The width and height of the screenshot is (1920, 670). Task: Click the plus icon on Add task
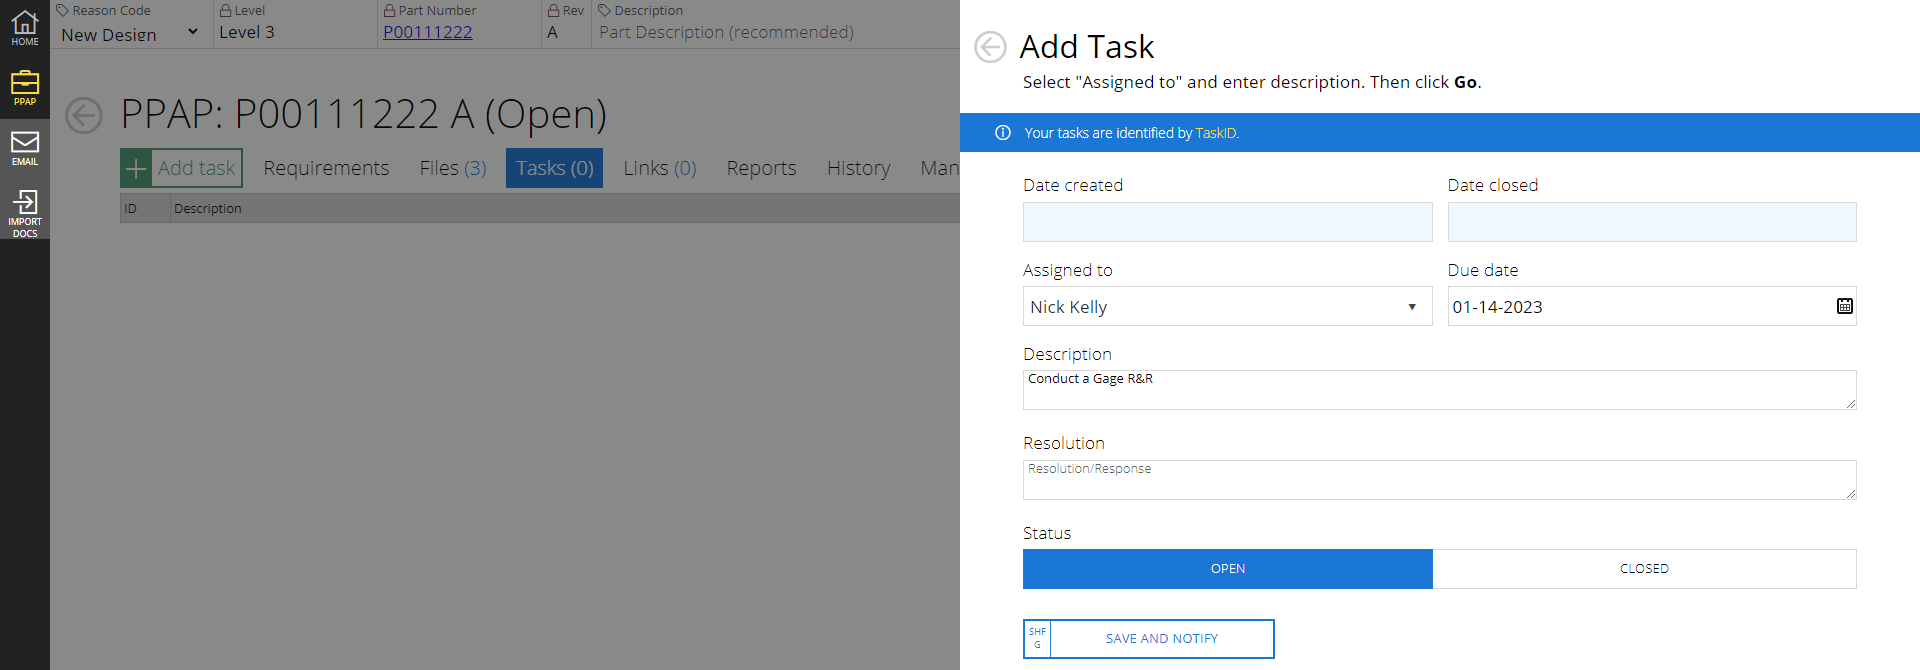(136, 168)
